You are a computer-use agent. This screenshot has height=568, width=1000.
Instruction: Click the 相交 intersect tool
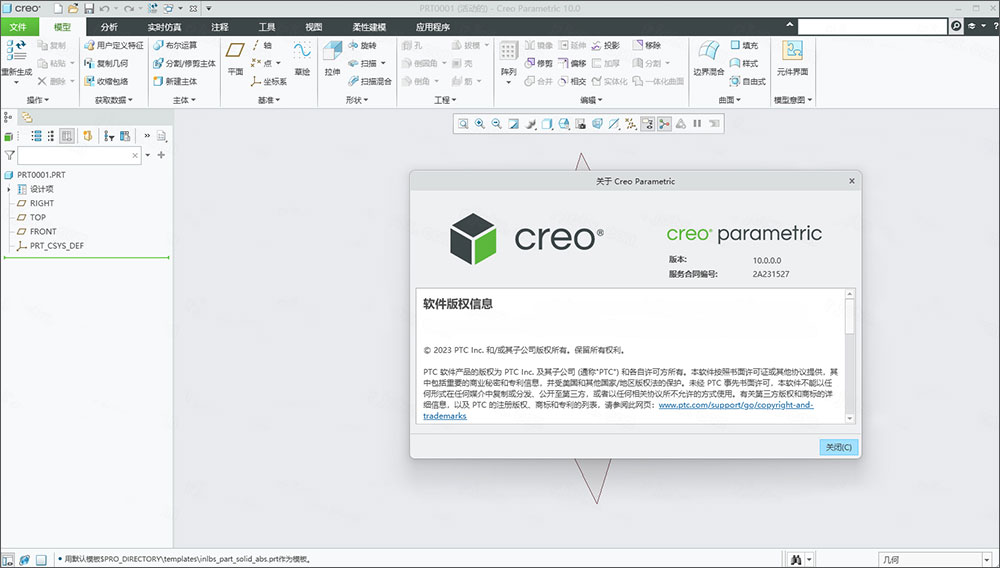(x=572, y=81)
